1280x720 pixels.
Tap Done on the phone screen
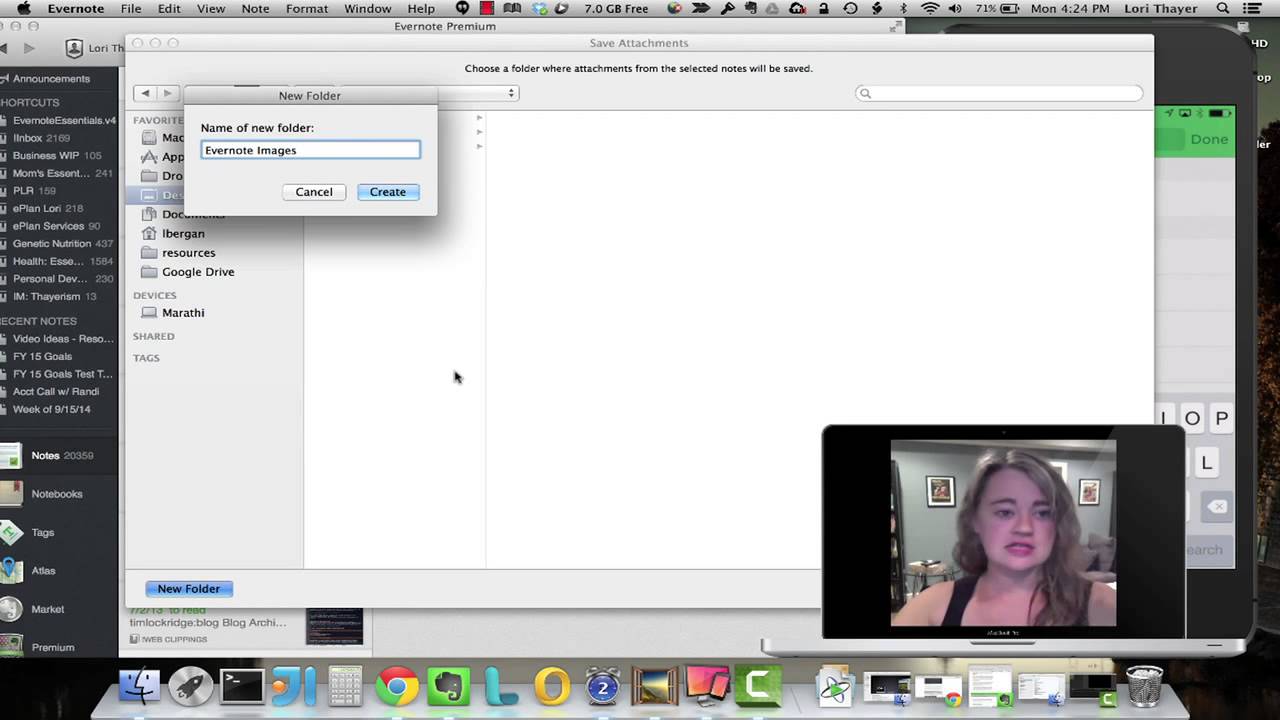1209,139
